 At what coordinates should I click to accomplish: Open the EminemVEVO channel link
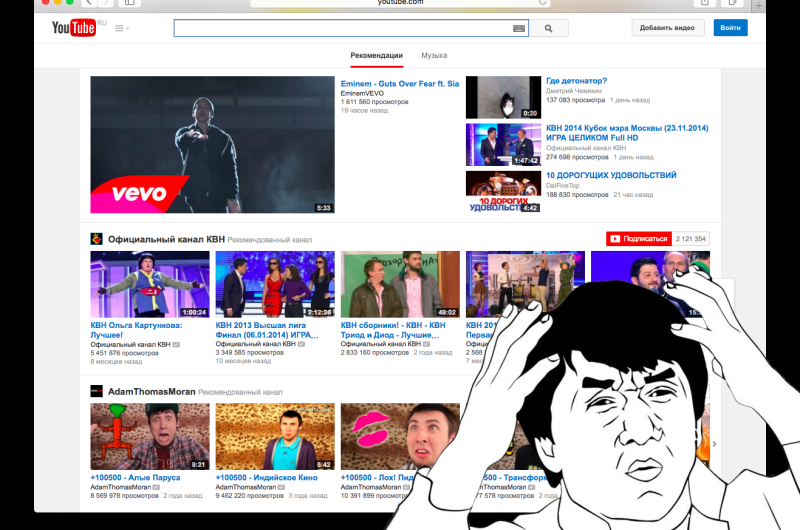362,93
